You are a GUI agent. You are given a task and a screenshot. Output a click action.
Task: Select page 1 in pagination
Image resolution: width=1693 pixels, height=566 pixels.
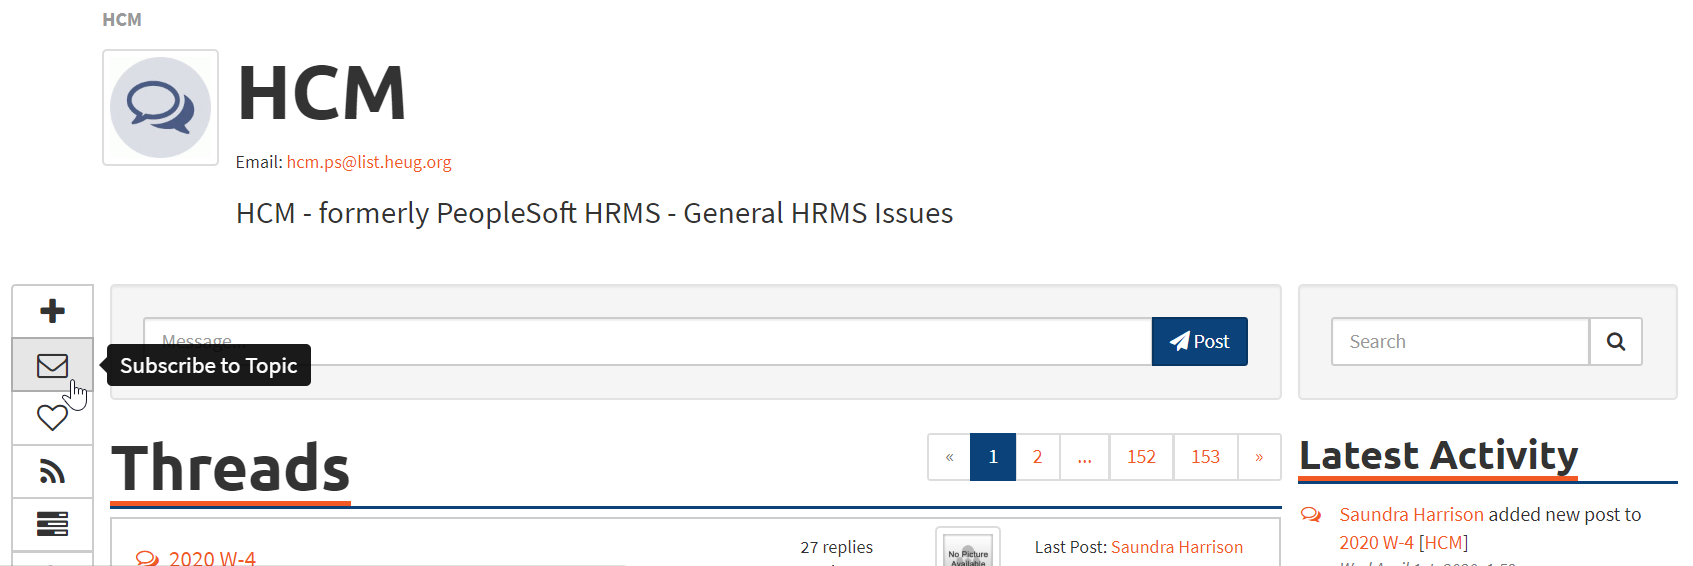pyautogui.click(x=993, y=457)
